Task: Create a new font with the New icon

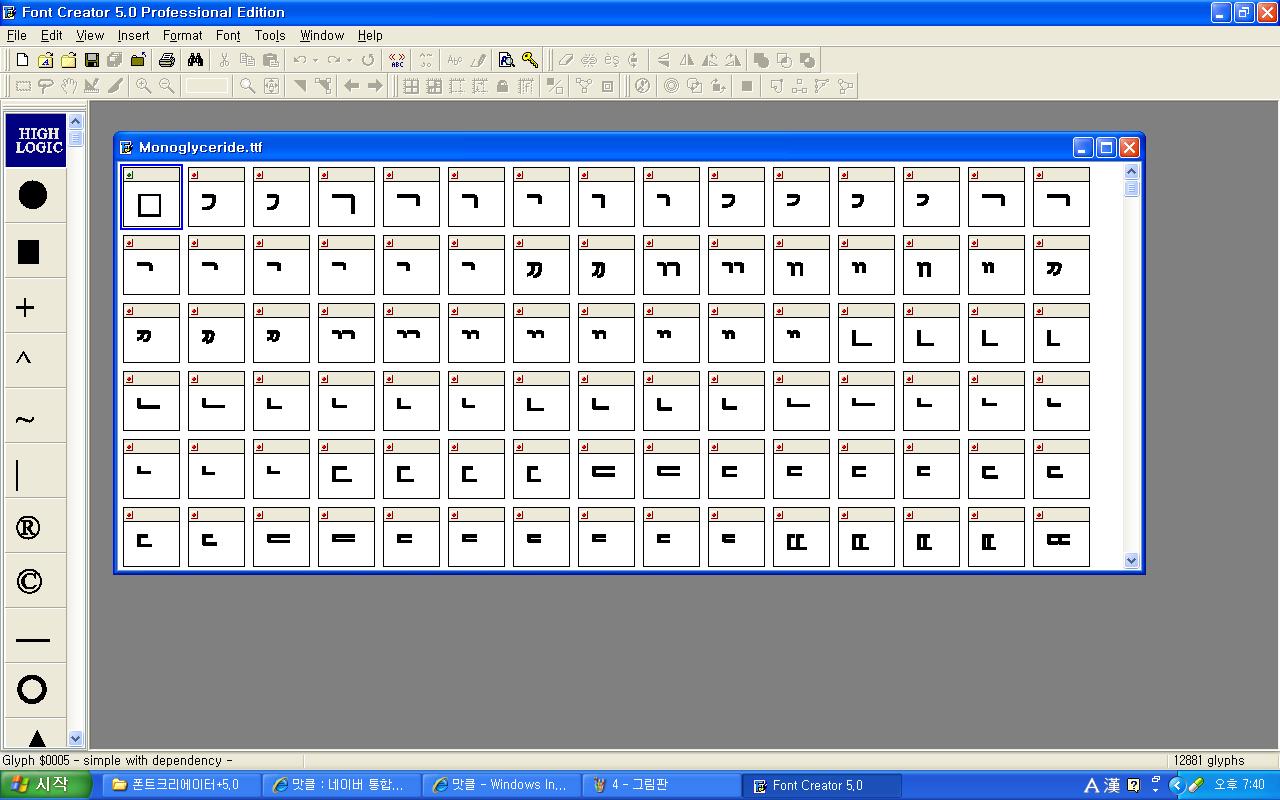Action: click(x=22, y=60)
